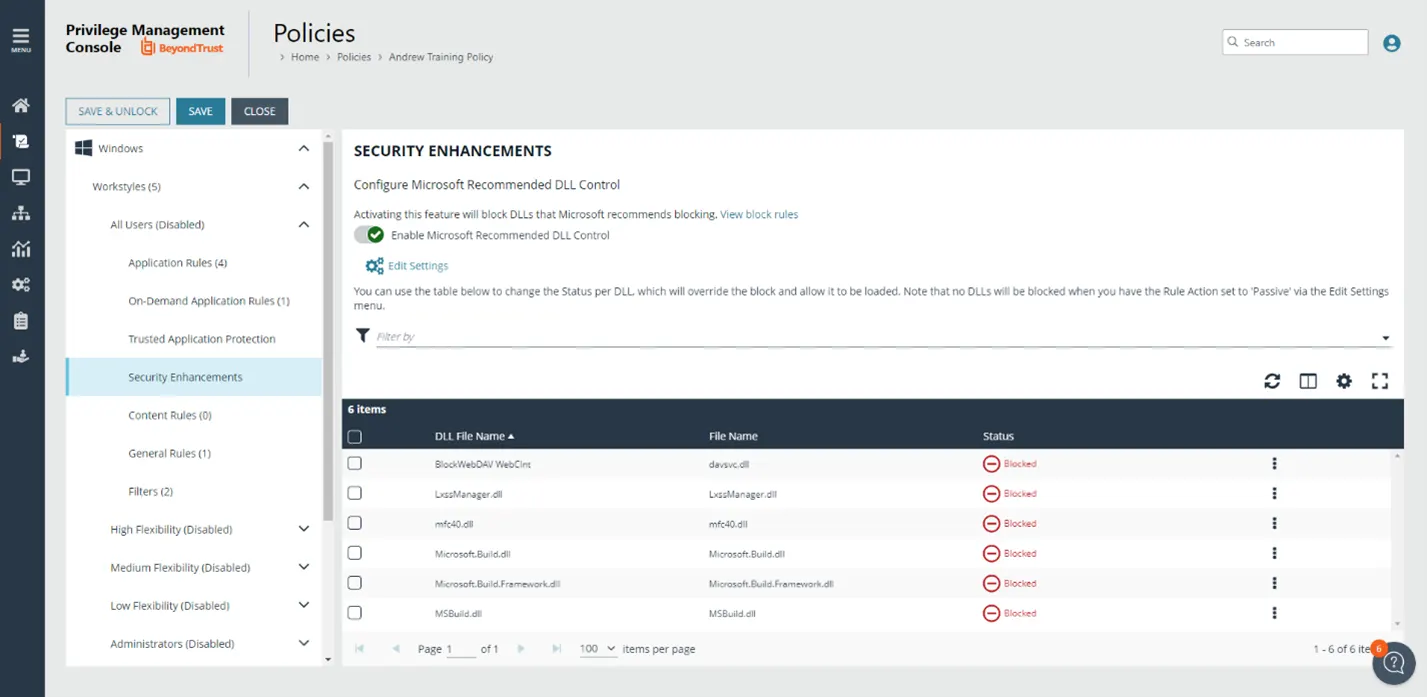The image size is (1427, 697).
Task: Click BeyondTrust logo in header
Action: coord(183,47)
